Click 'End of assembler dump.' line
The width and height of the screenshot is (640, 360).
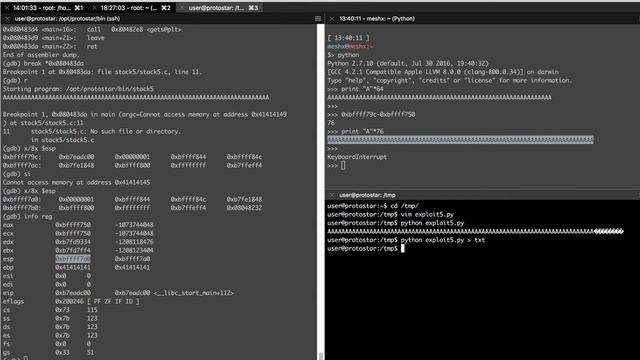tap(41, 55)
